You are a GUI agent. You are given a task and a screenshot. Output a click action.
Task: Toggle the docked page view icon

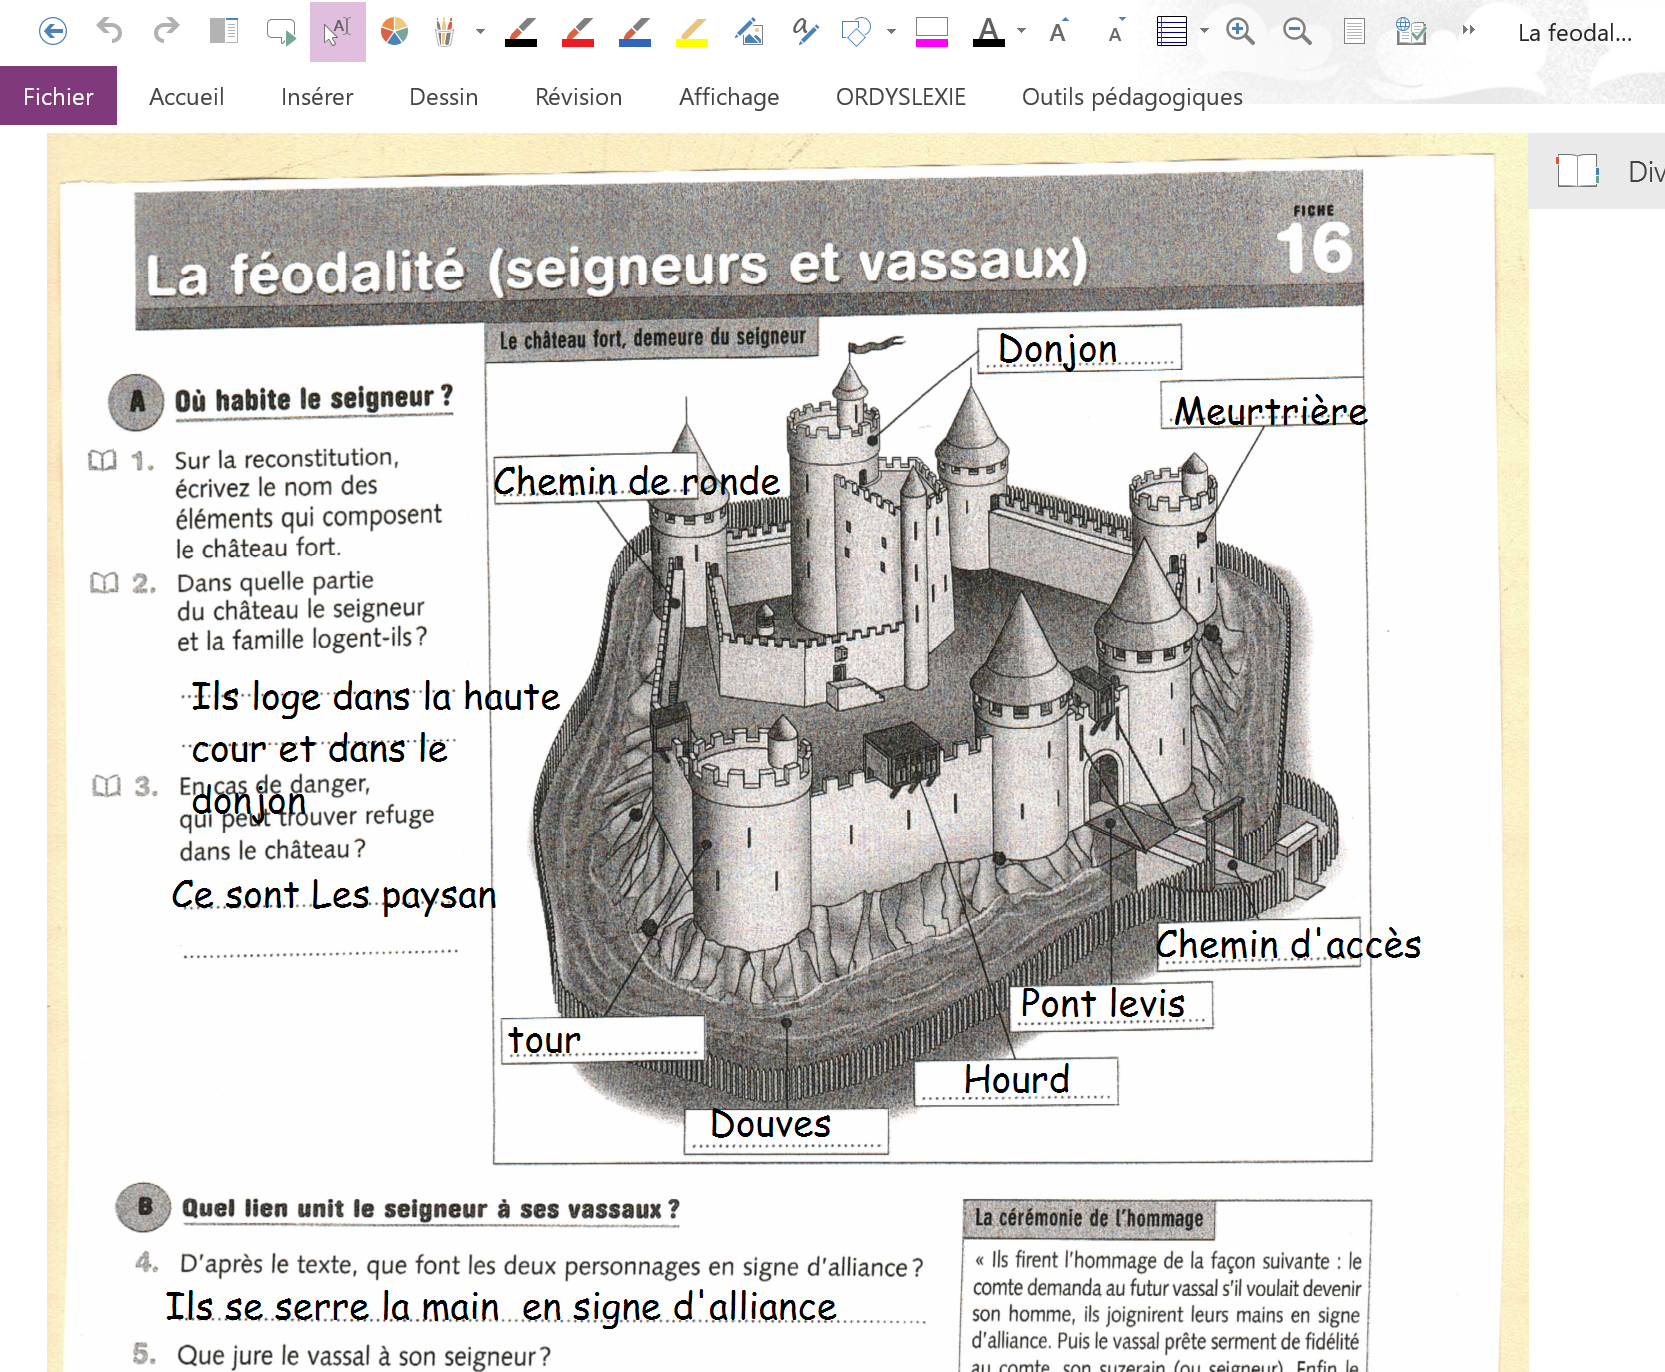[x=224, y=32]
